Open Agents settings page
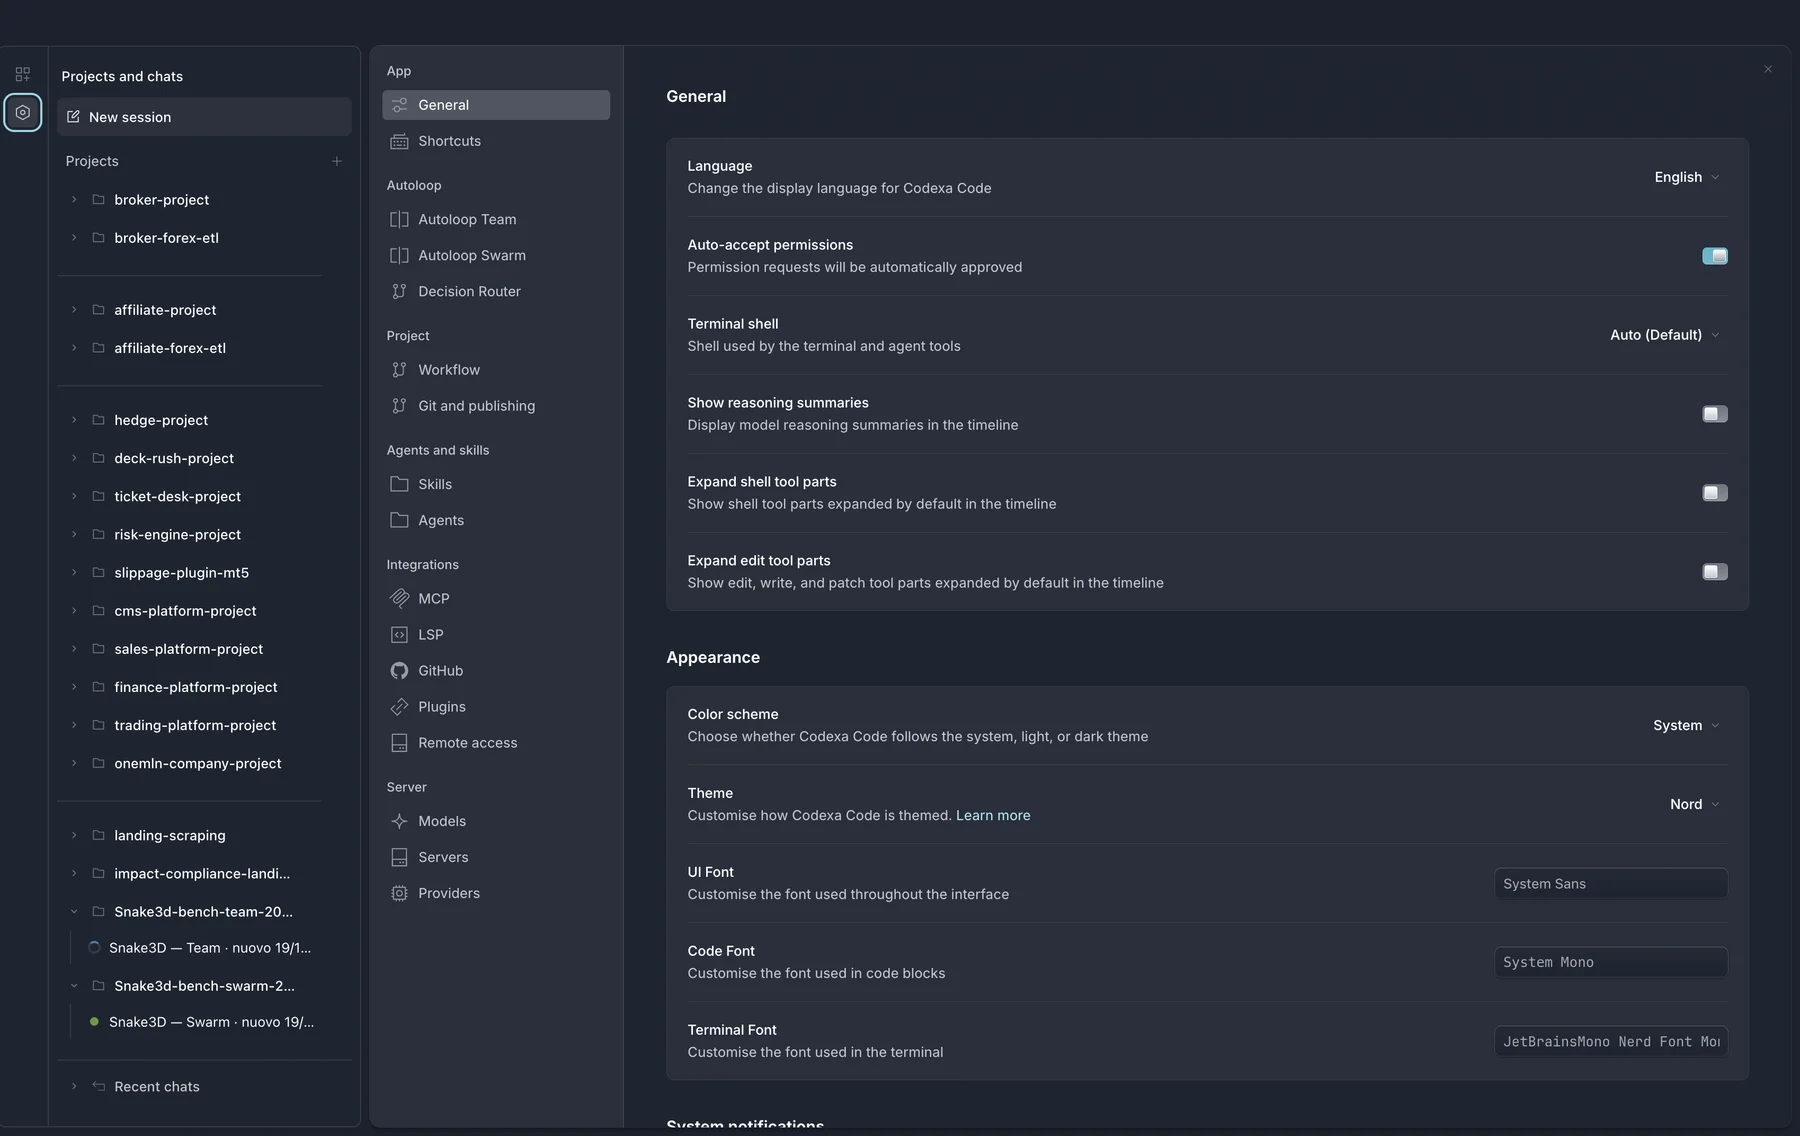 tap(496, 520)
